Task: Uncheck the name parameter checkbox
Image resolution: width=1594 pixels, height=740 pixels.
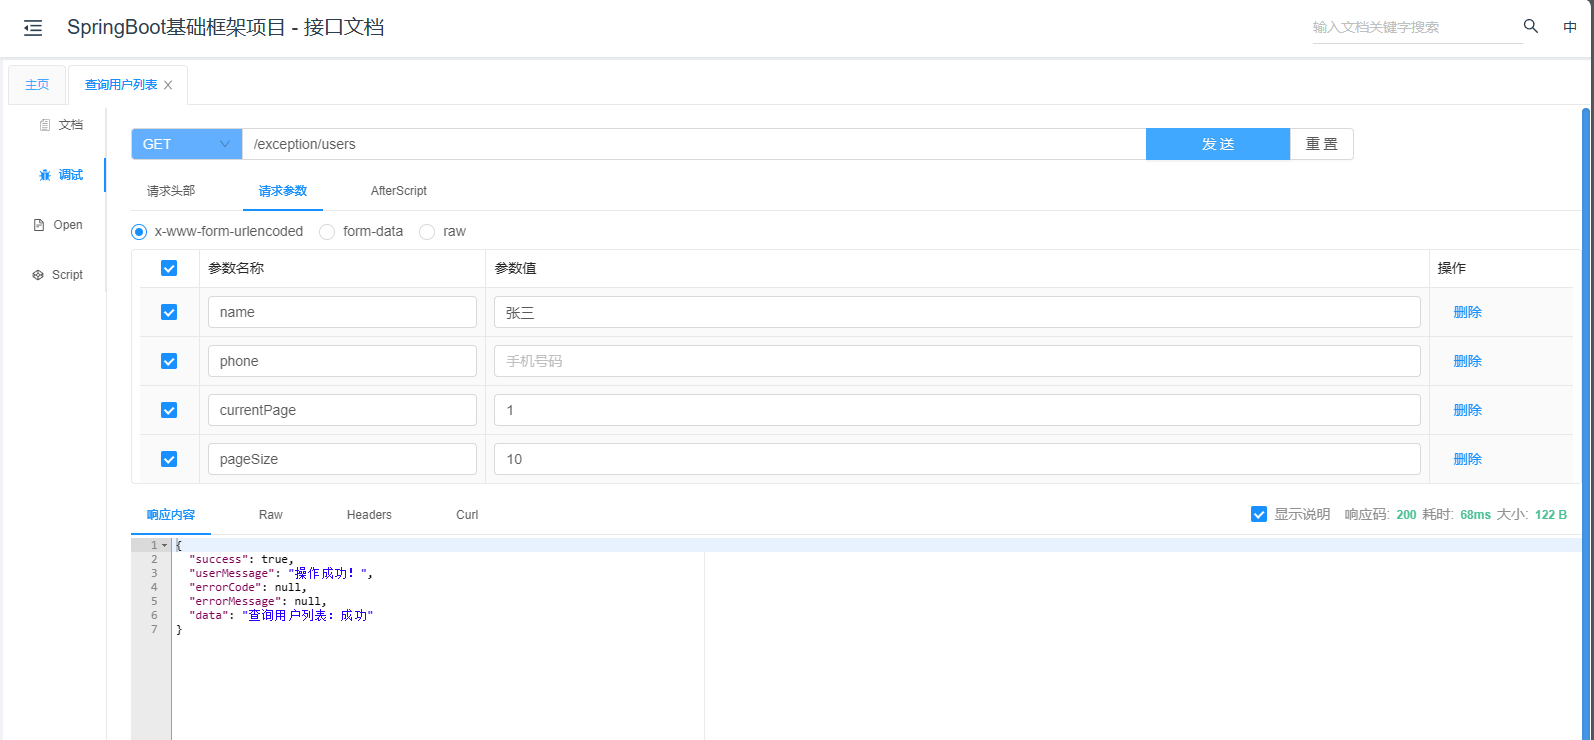Action: point(169,312)
